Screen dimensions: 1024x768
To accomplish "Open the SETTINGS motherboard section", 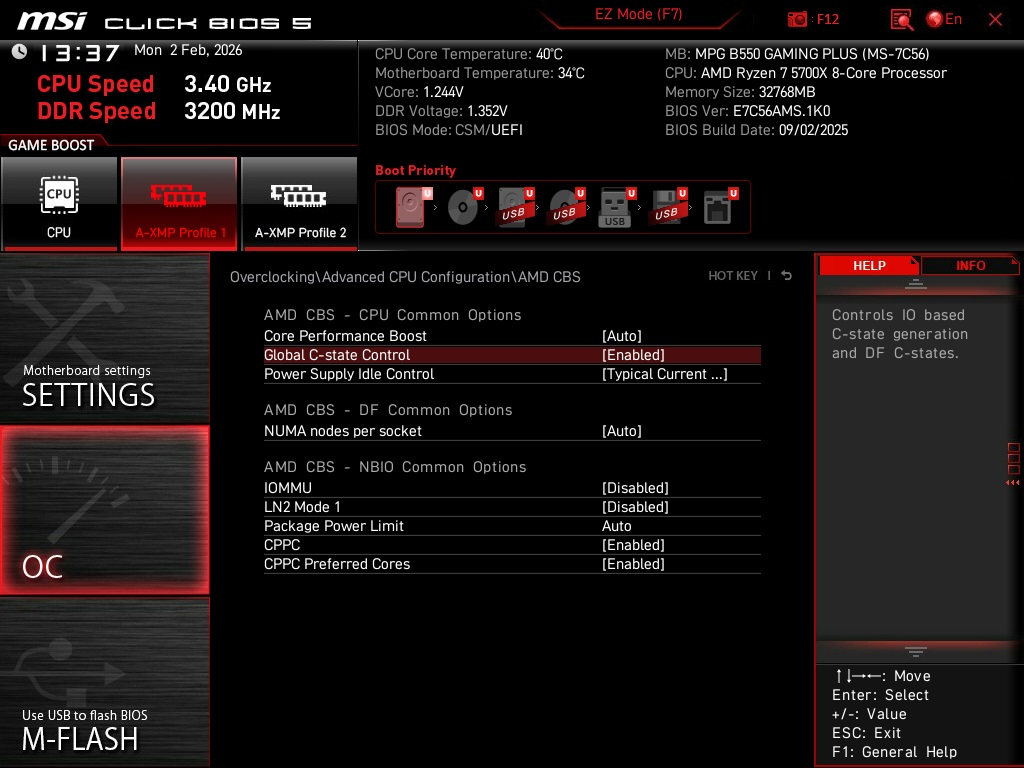I will click(104, 338).
